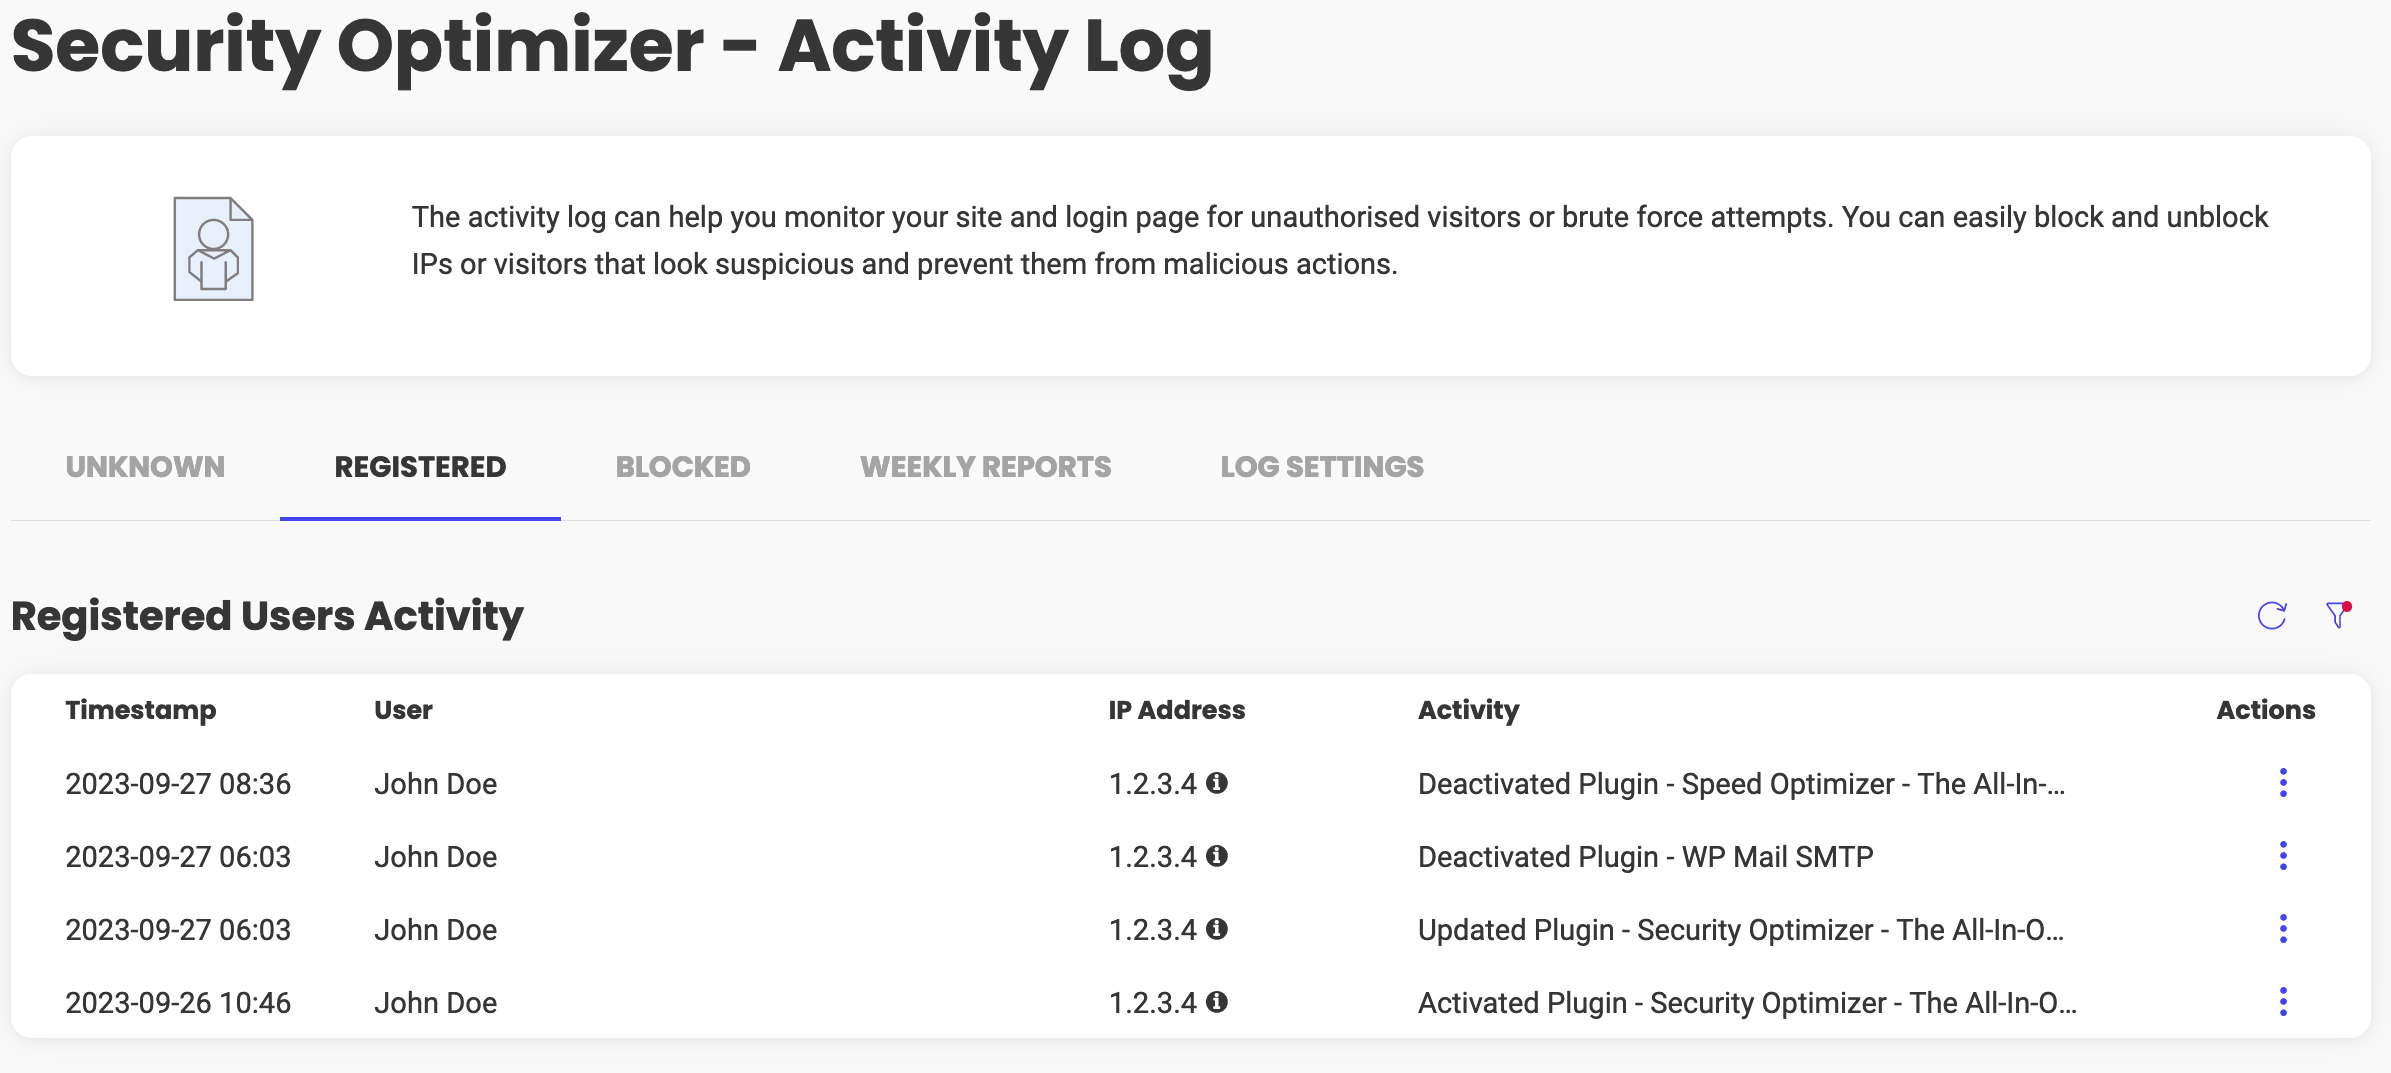Open the filter icon with red dot

2338,614
